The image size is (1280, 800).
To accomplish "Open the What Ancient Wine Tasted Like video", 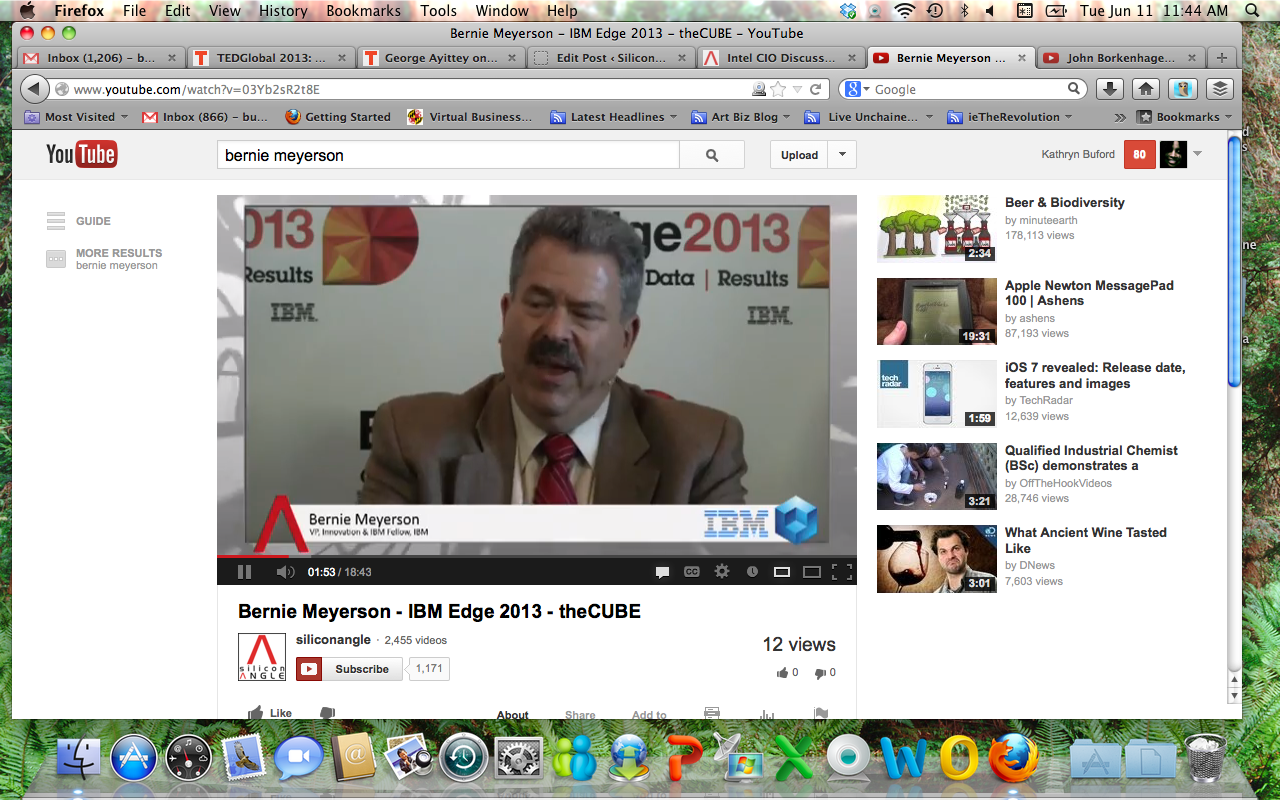I will tap(1086, 540).
